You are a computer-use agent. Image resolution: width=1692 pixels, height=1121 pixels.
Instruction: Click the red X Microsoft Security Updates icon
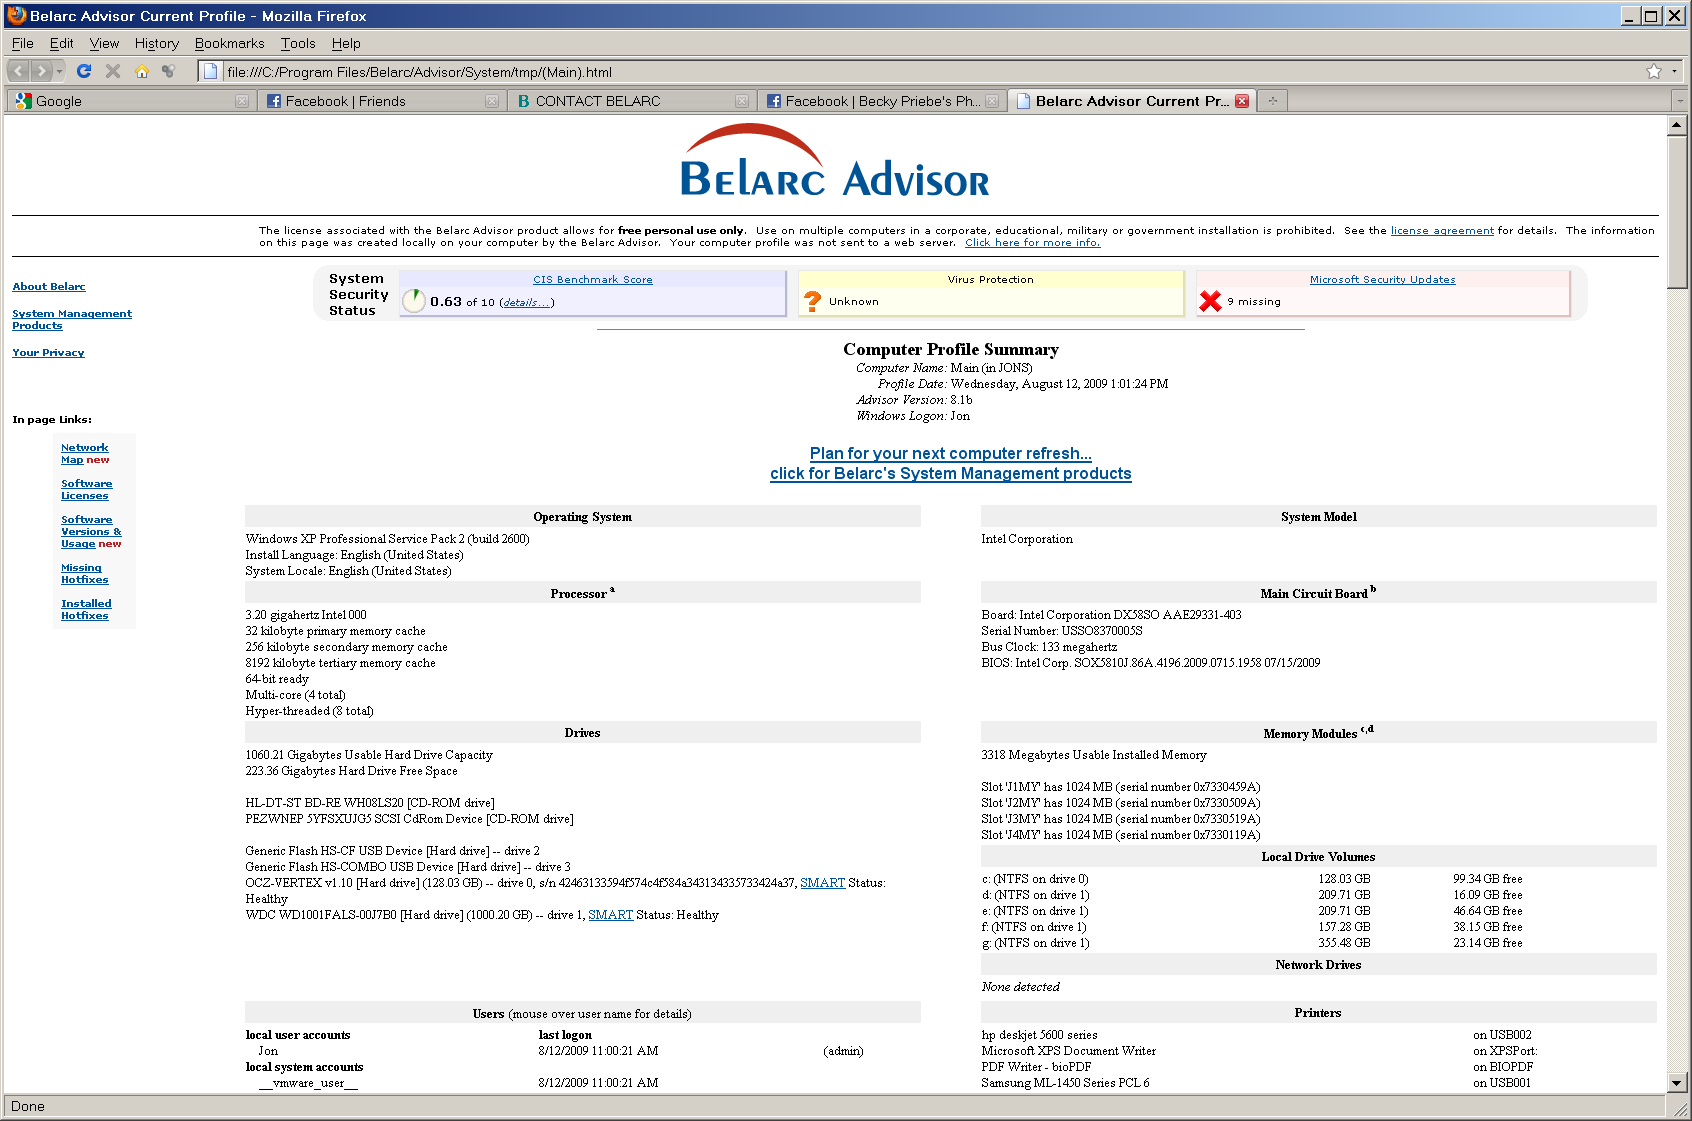tap(1210, 300)
